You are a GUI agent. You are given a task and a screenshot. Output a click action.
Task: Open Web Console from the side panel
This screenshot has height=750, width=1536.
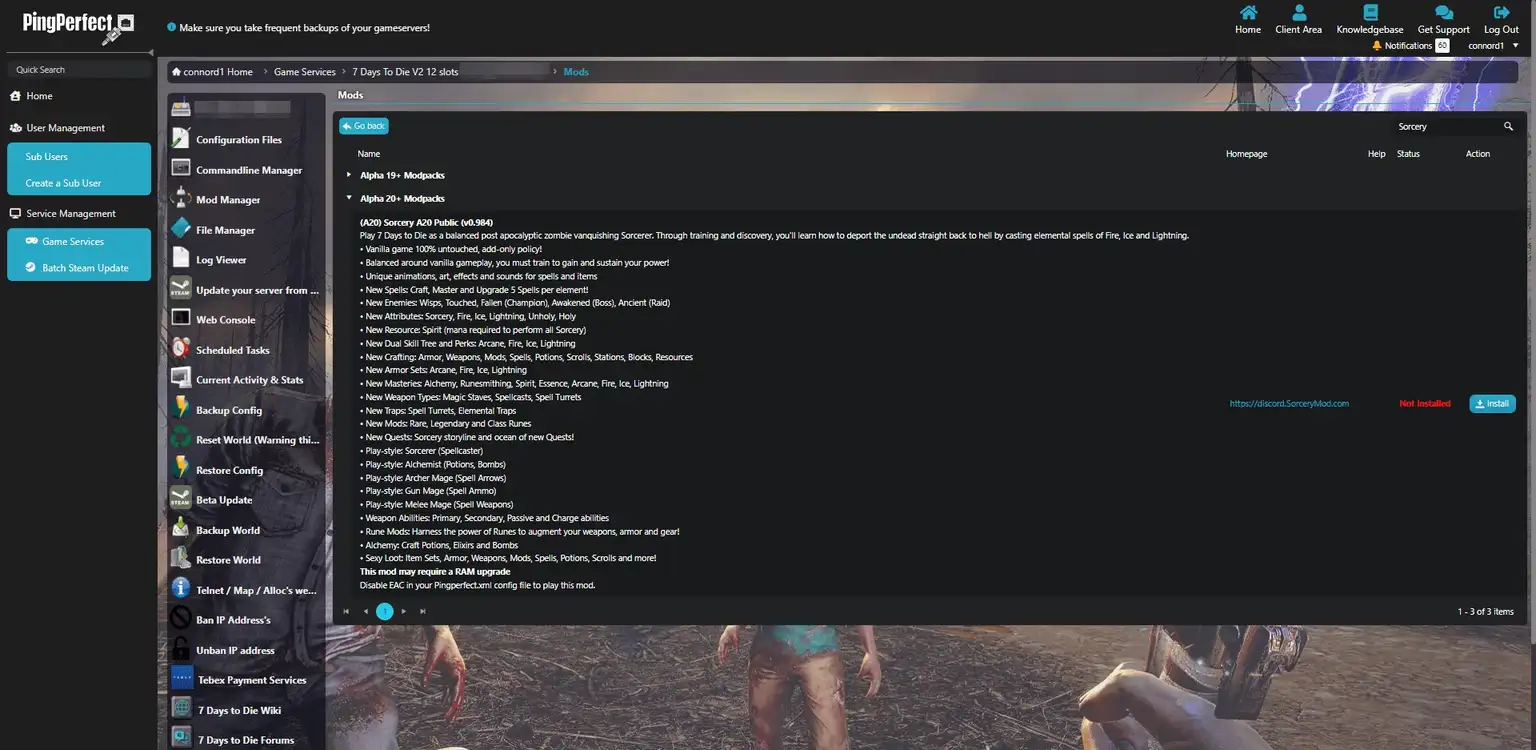click(225, 320)
